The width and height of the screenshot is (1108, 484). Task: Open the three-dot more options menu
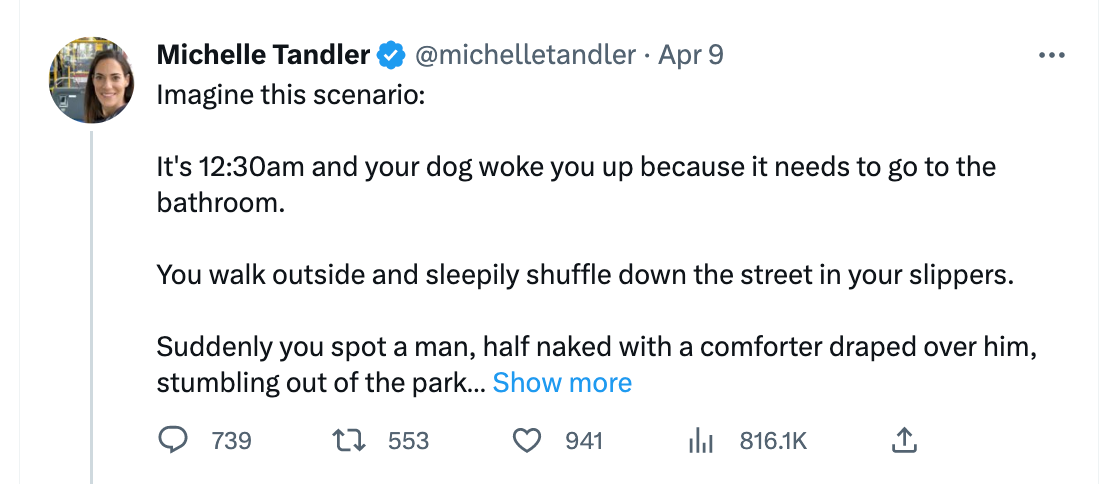[x=1052, y=55]
